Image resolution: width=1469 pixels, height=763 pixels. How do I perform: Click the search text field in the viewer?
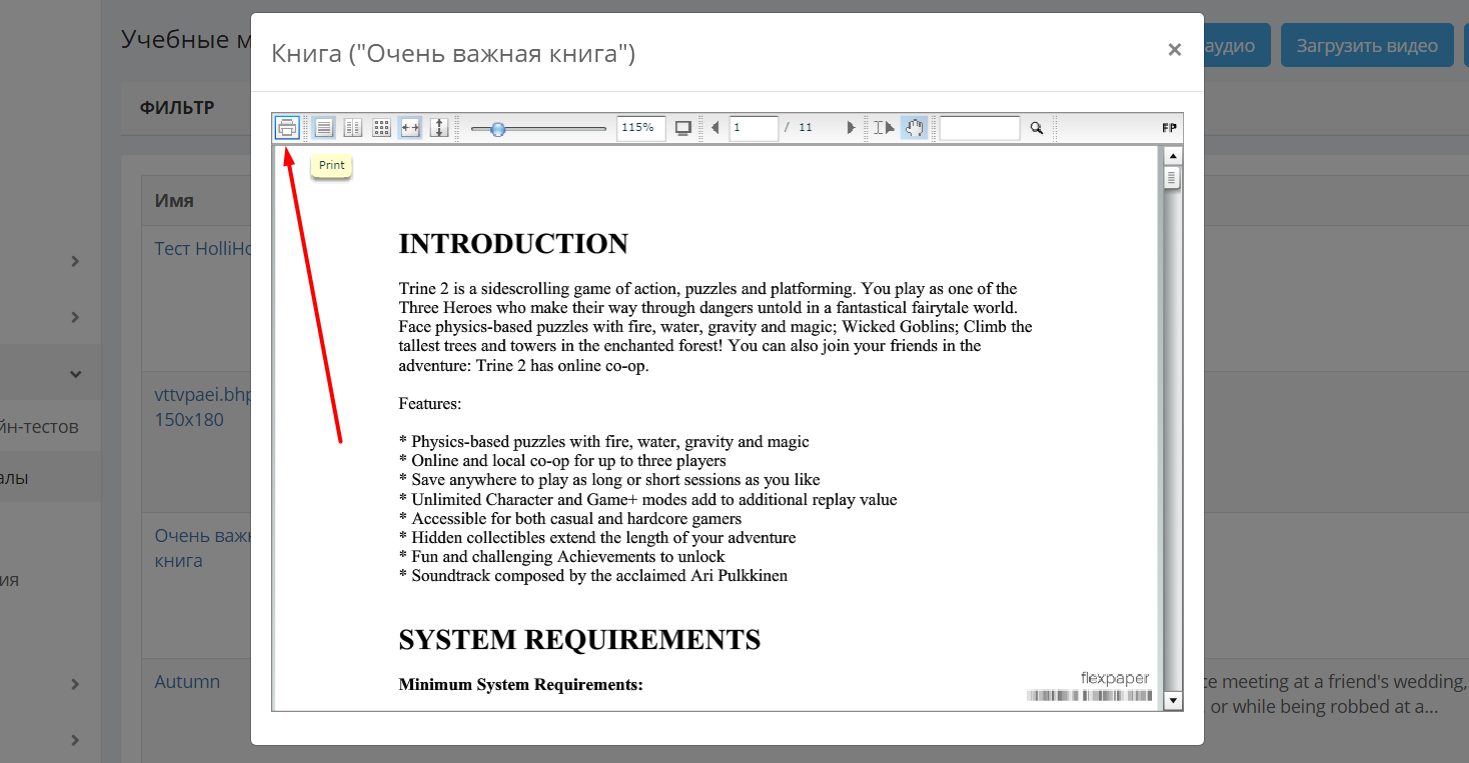980,128
